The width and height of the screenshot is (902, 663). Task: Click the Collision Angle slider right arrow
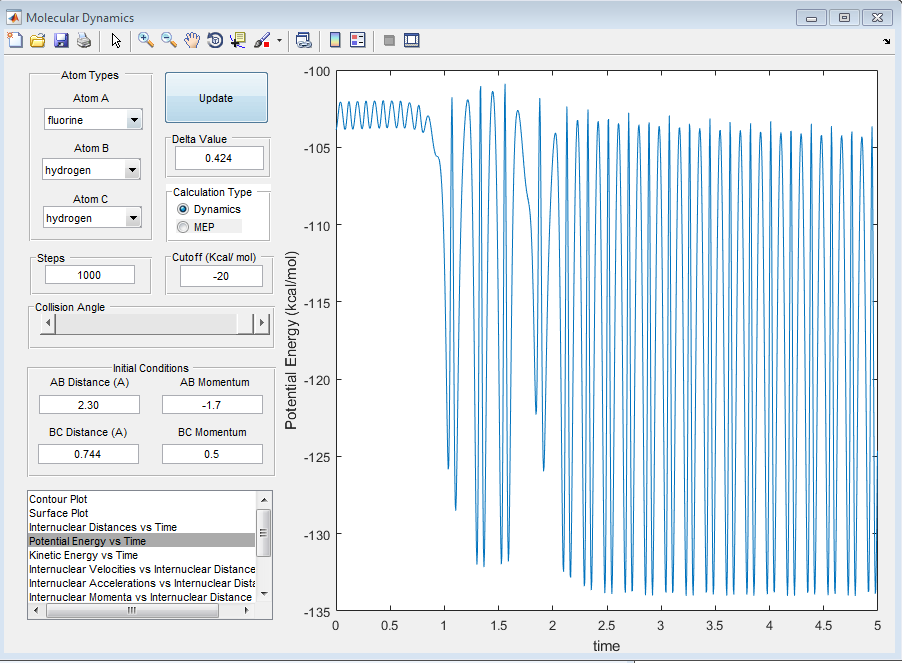coord(261,324)
